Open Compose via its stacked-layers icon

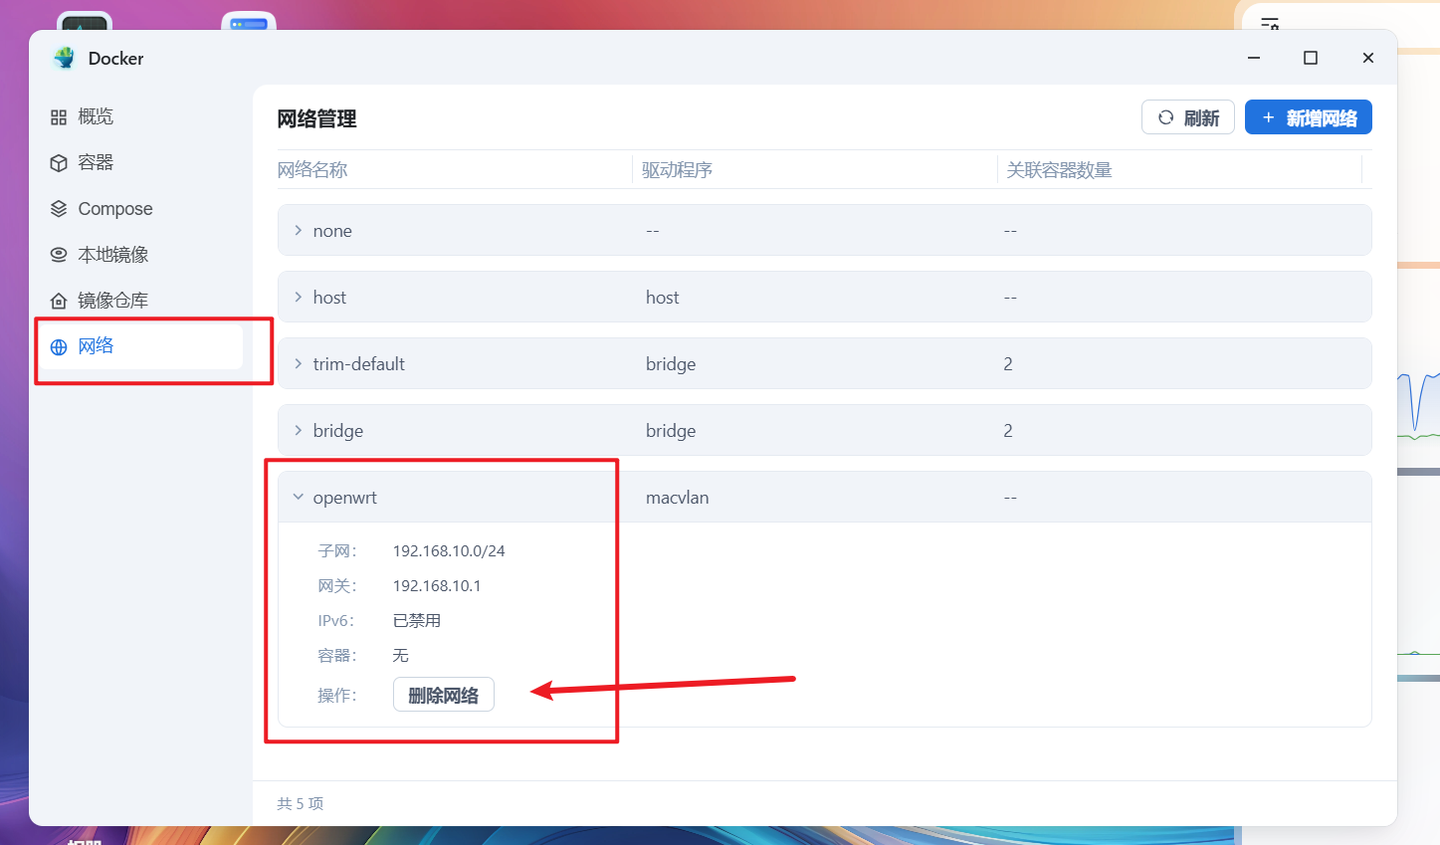click(x=59, y=208)
